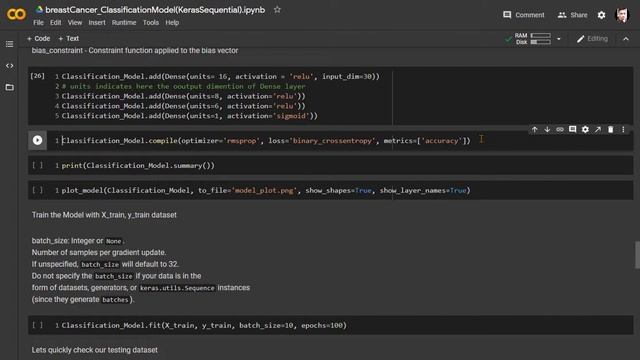Select the bias_constraint description text
The image size is (640, 360).
[x=135, y=51]
